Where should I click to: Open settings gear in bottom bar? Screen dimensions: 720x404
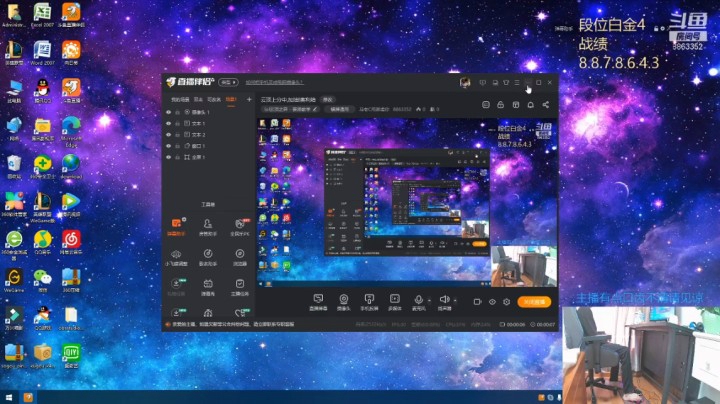(x=506, y=302)
